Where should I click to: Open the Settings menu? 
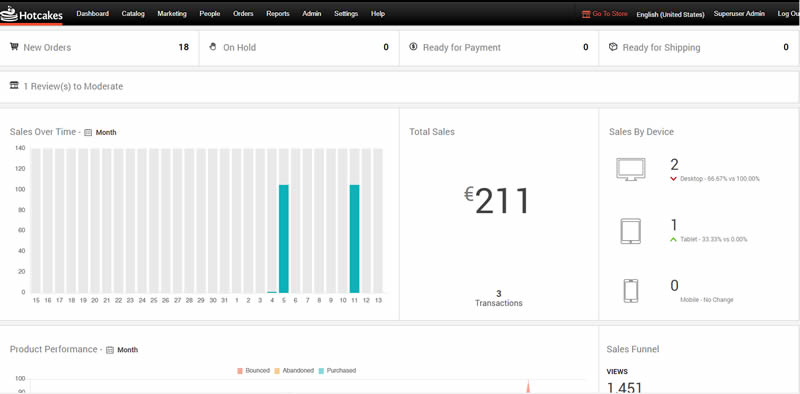[x=346, y=14]
